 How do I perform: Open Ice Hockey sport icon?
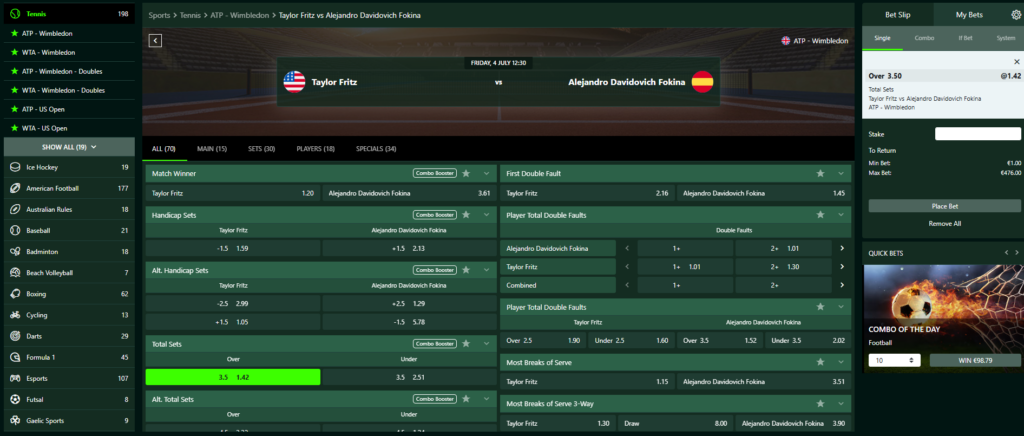coord(15,167)
